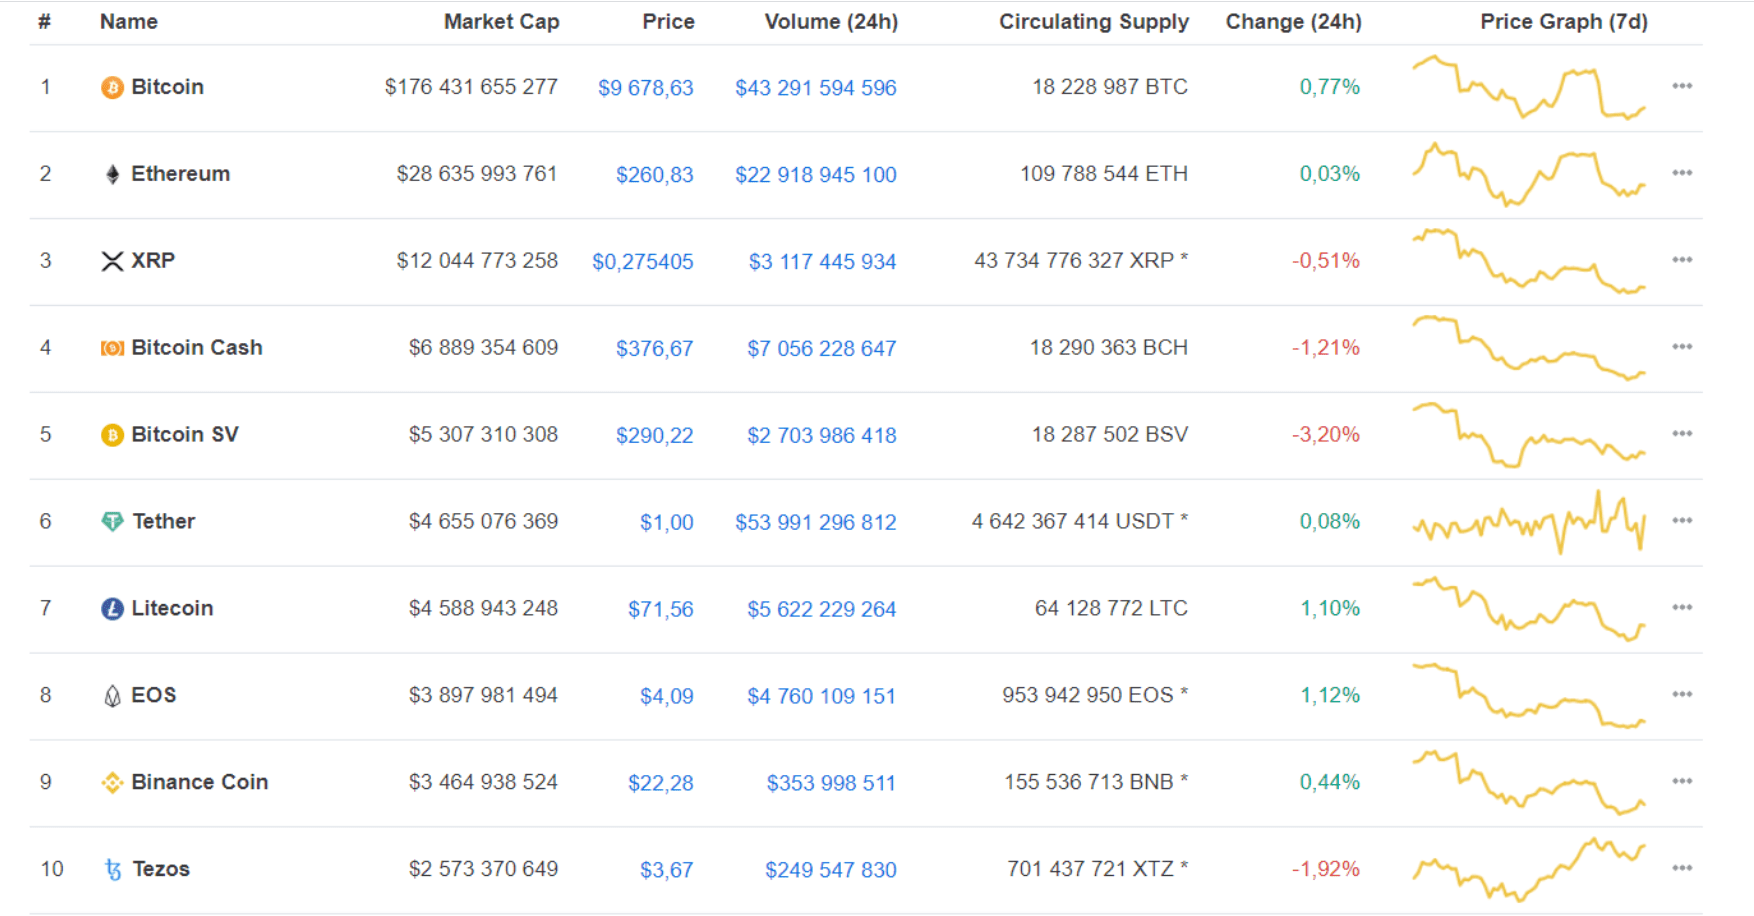Screen dimensions: 1754x916
Task: Open the Binance Coin name link
Action: (200, 783)
